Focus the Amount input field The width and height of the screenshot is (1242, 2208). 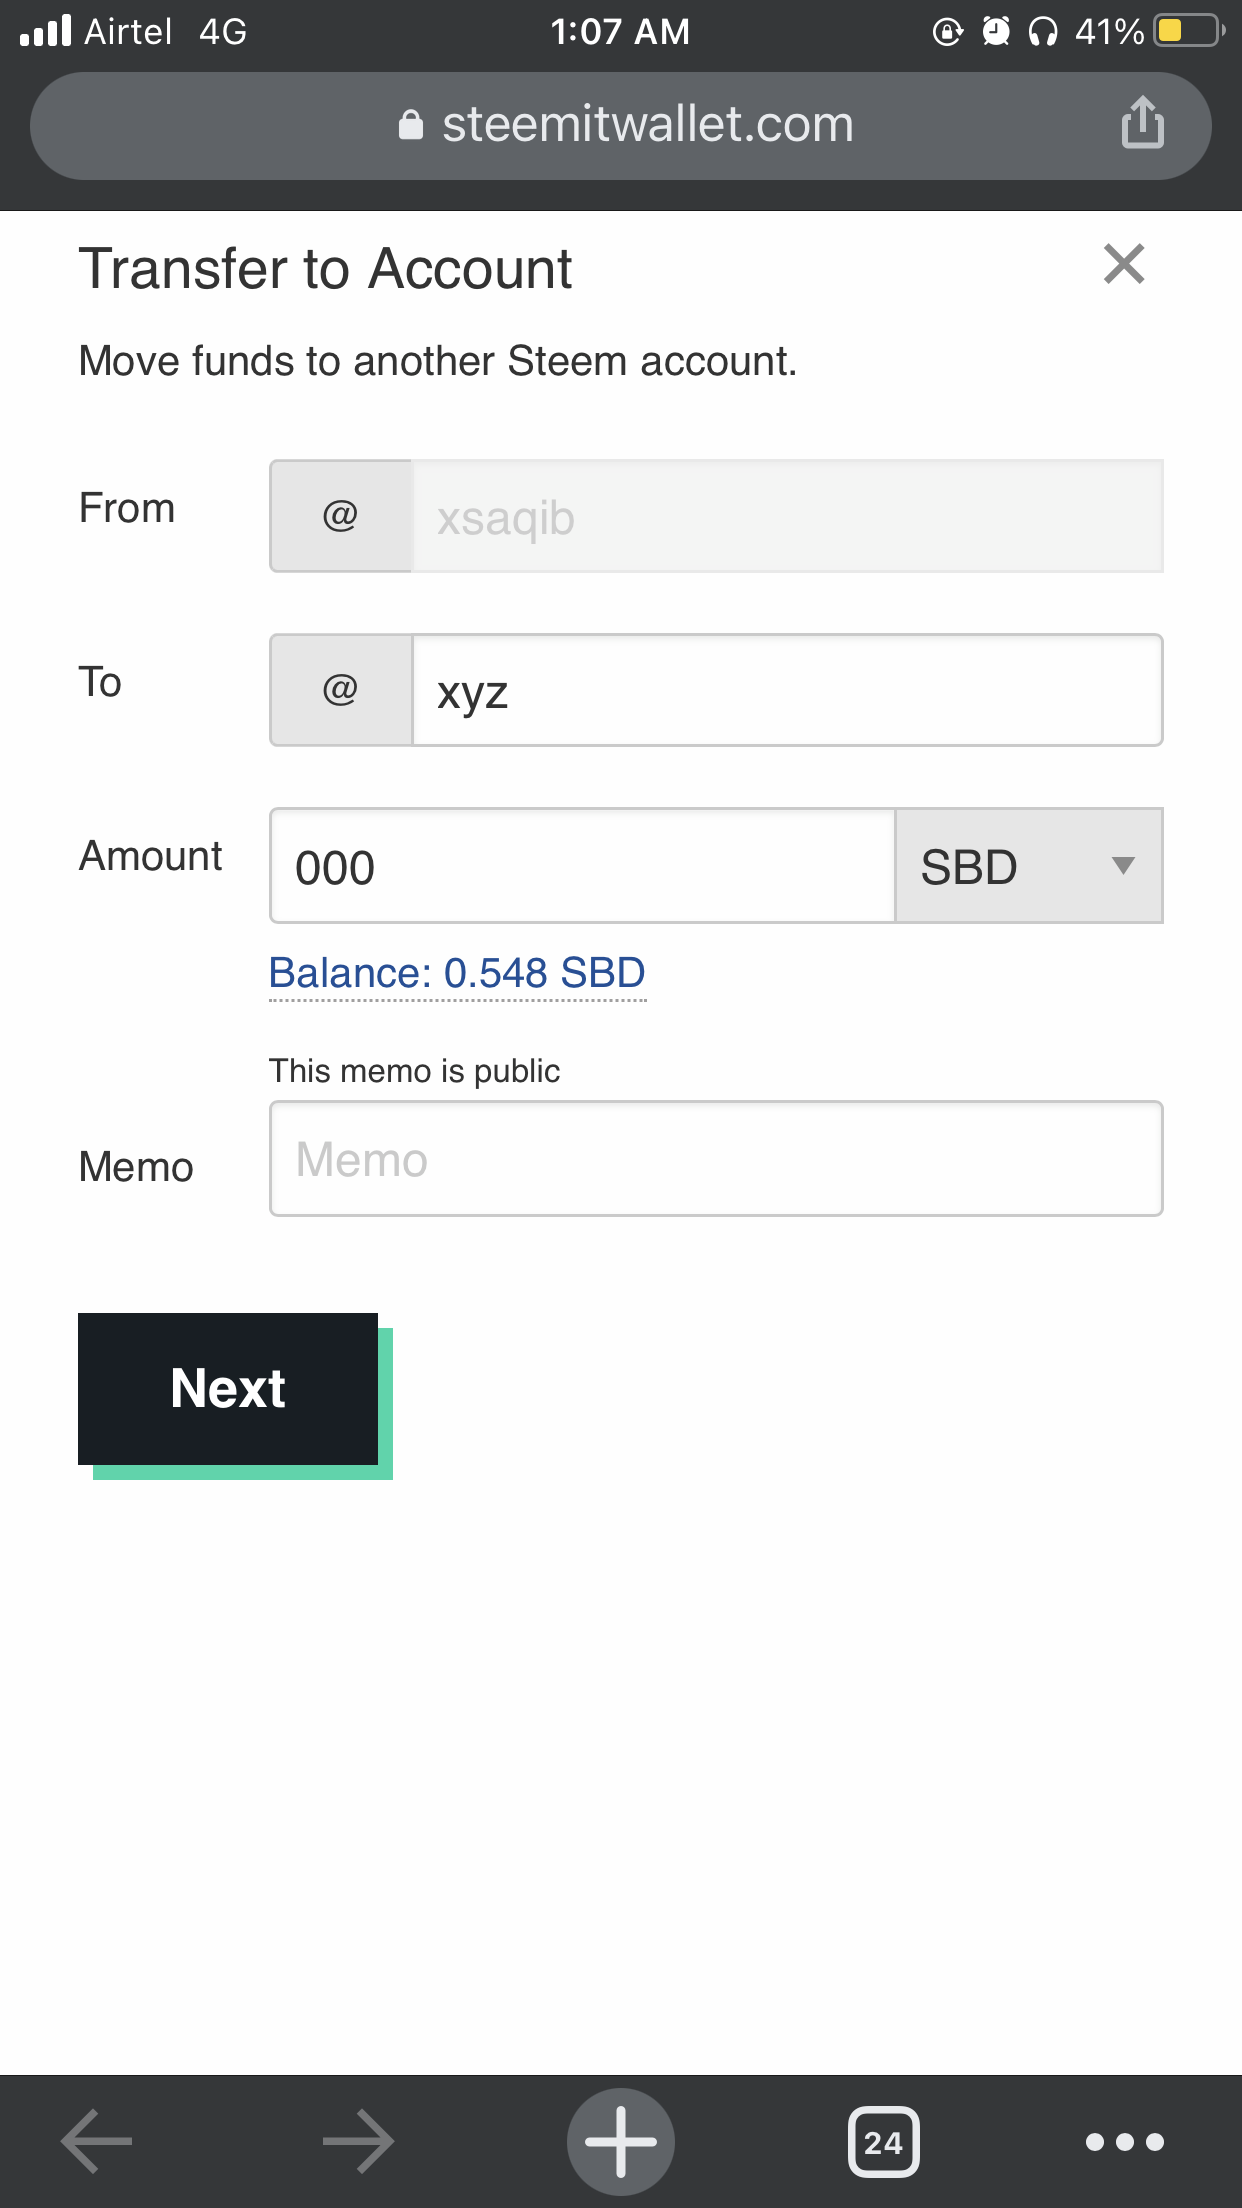(582, 866)
